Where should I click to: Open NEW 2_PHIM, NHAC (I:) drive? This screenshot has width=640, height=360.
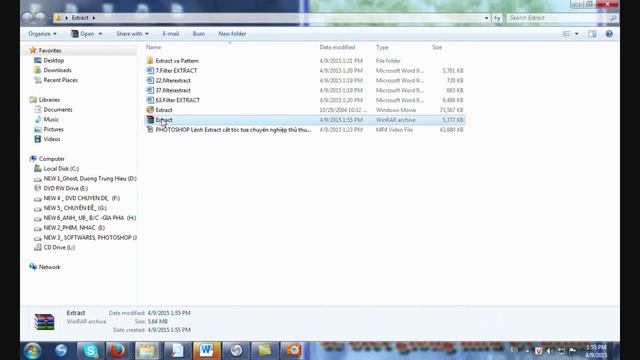pyautogui.click(x=74, y=228)
